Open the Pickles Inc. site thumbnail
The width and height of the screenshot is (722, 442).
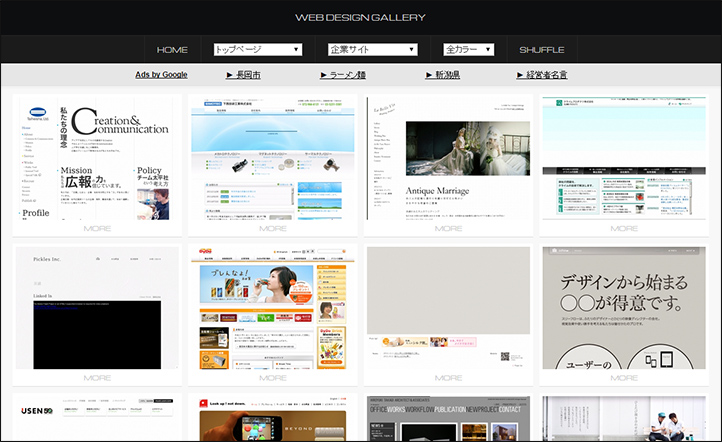coord(97,308)
